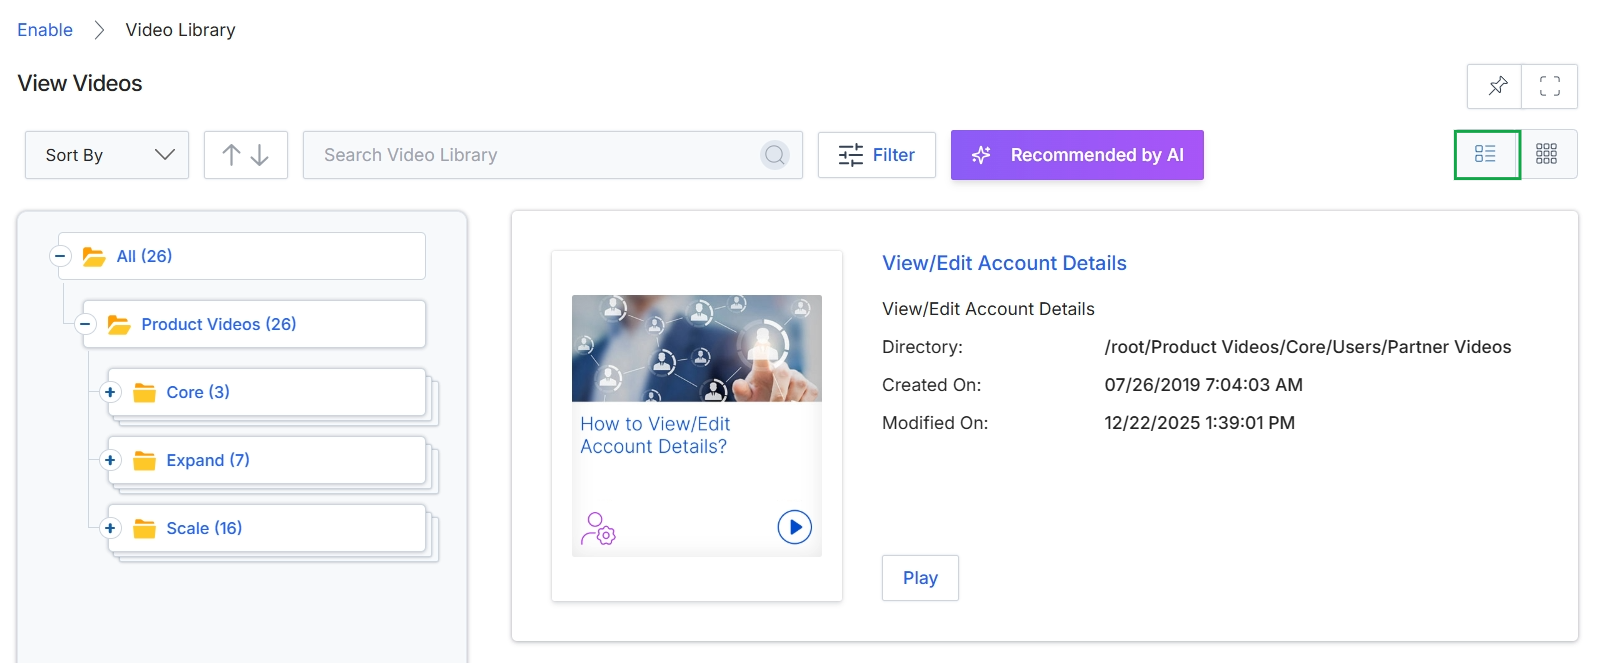Screen dimensions: 1598x663
Task: Click the Created On date 07/26/2019
Action: (1204, 385)
